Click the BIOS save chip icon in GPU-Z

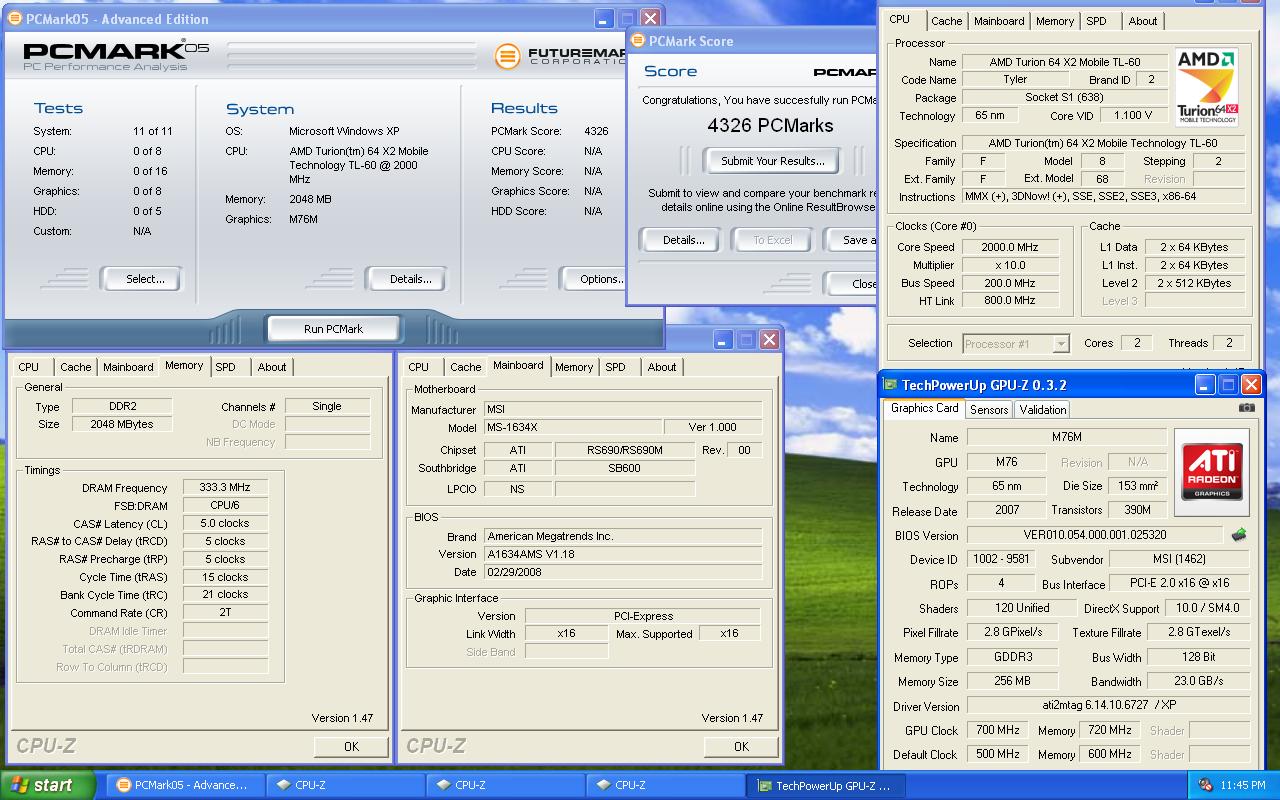[1239, 535]
